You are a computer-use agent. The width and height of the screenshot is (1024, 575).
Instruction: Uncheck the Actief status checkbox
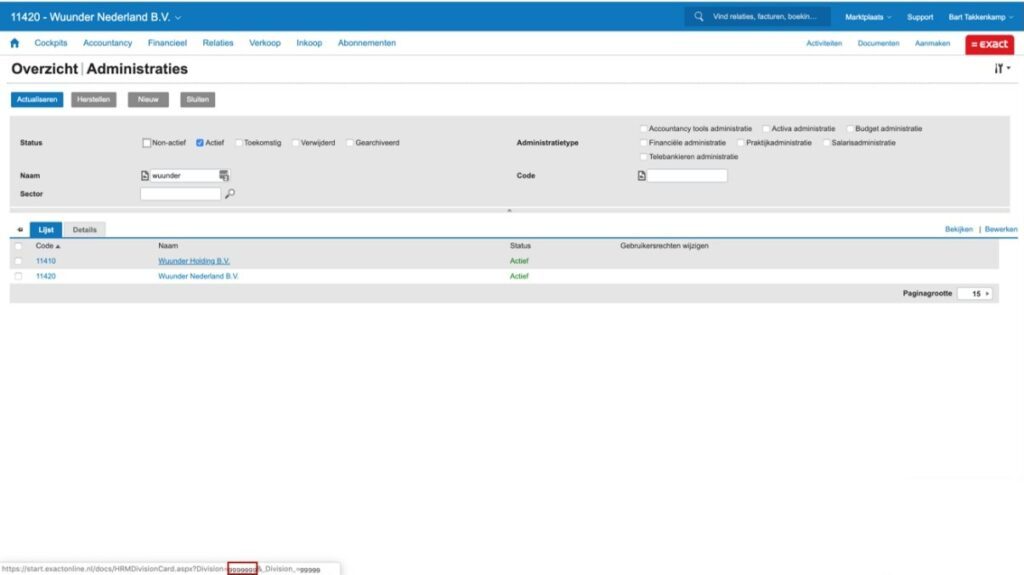pos(200,142)
